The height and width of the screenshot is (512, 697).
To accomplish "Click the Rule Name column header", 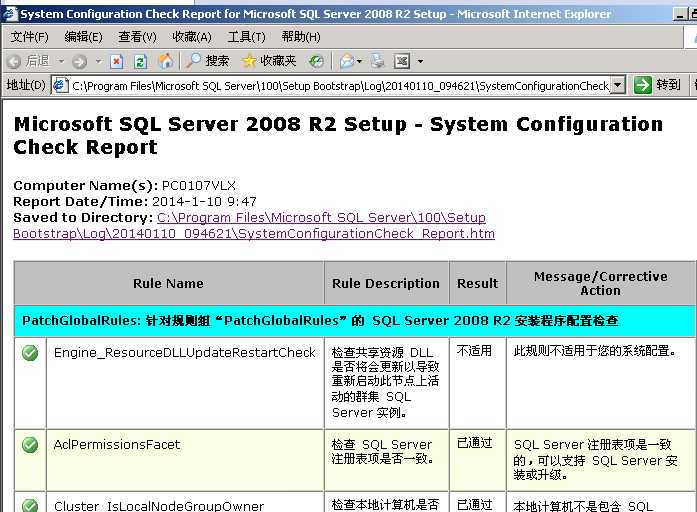I will (168, 283).
